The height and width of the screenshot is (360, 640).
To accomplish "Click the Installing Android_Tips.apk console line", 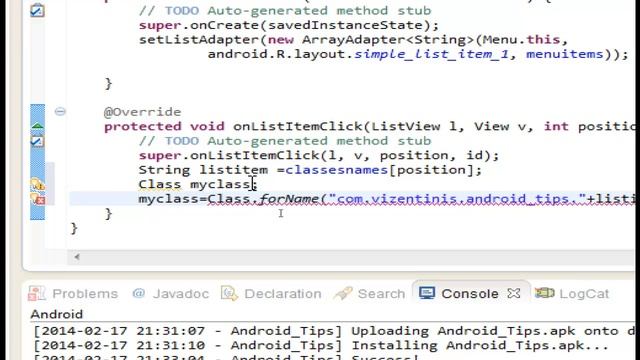I will [321, 346].
